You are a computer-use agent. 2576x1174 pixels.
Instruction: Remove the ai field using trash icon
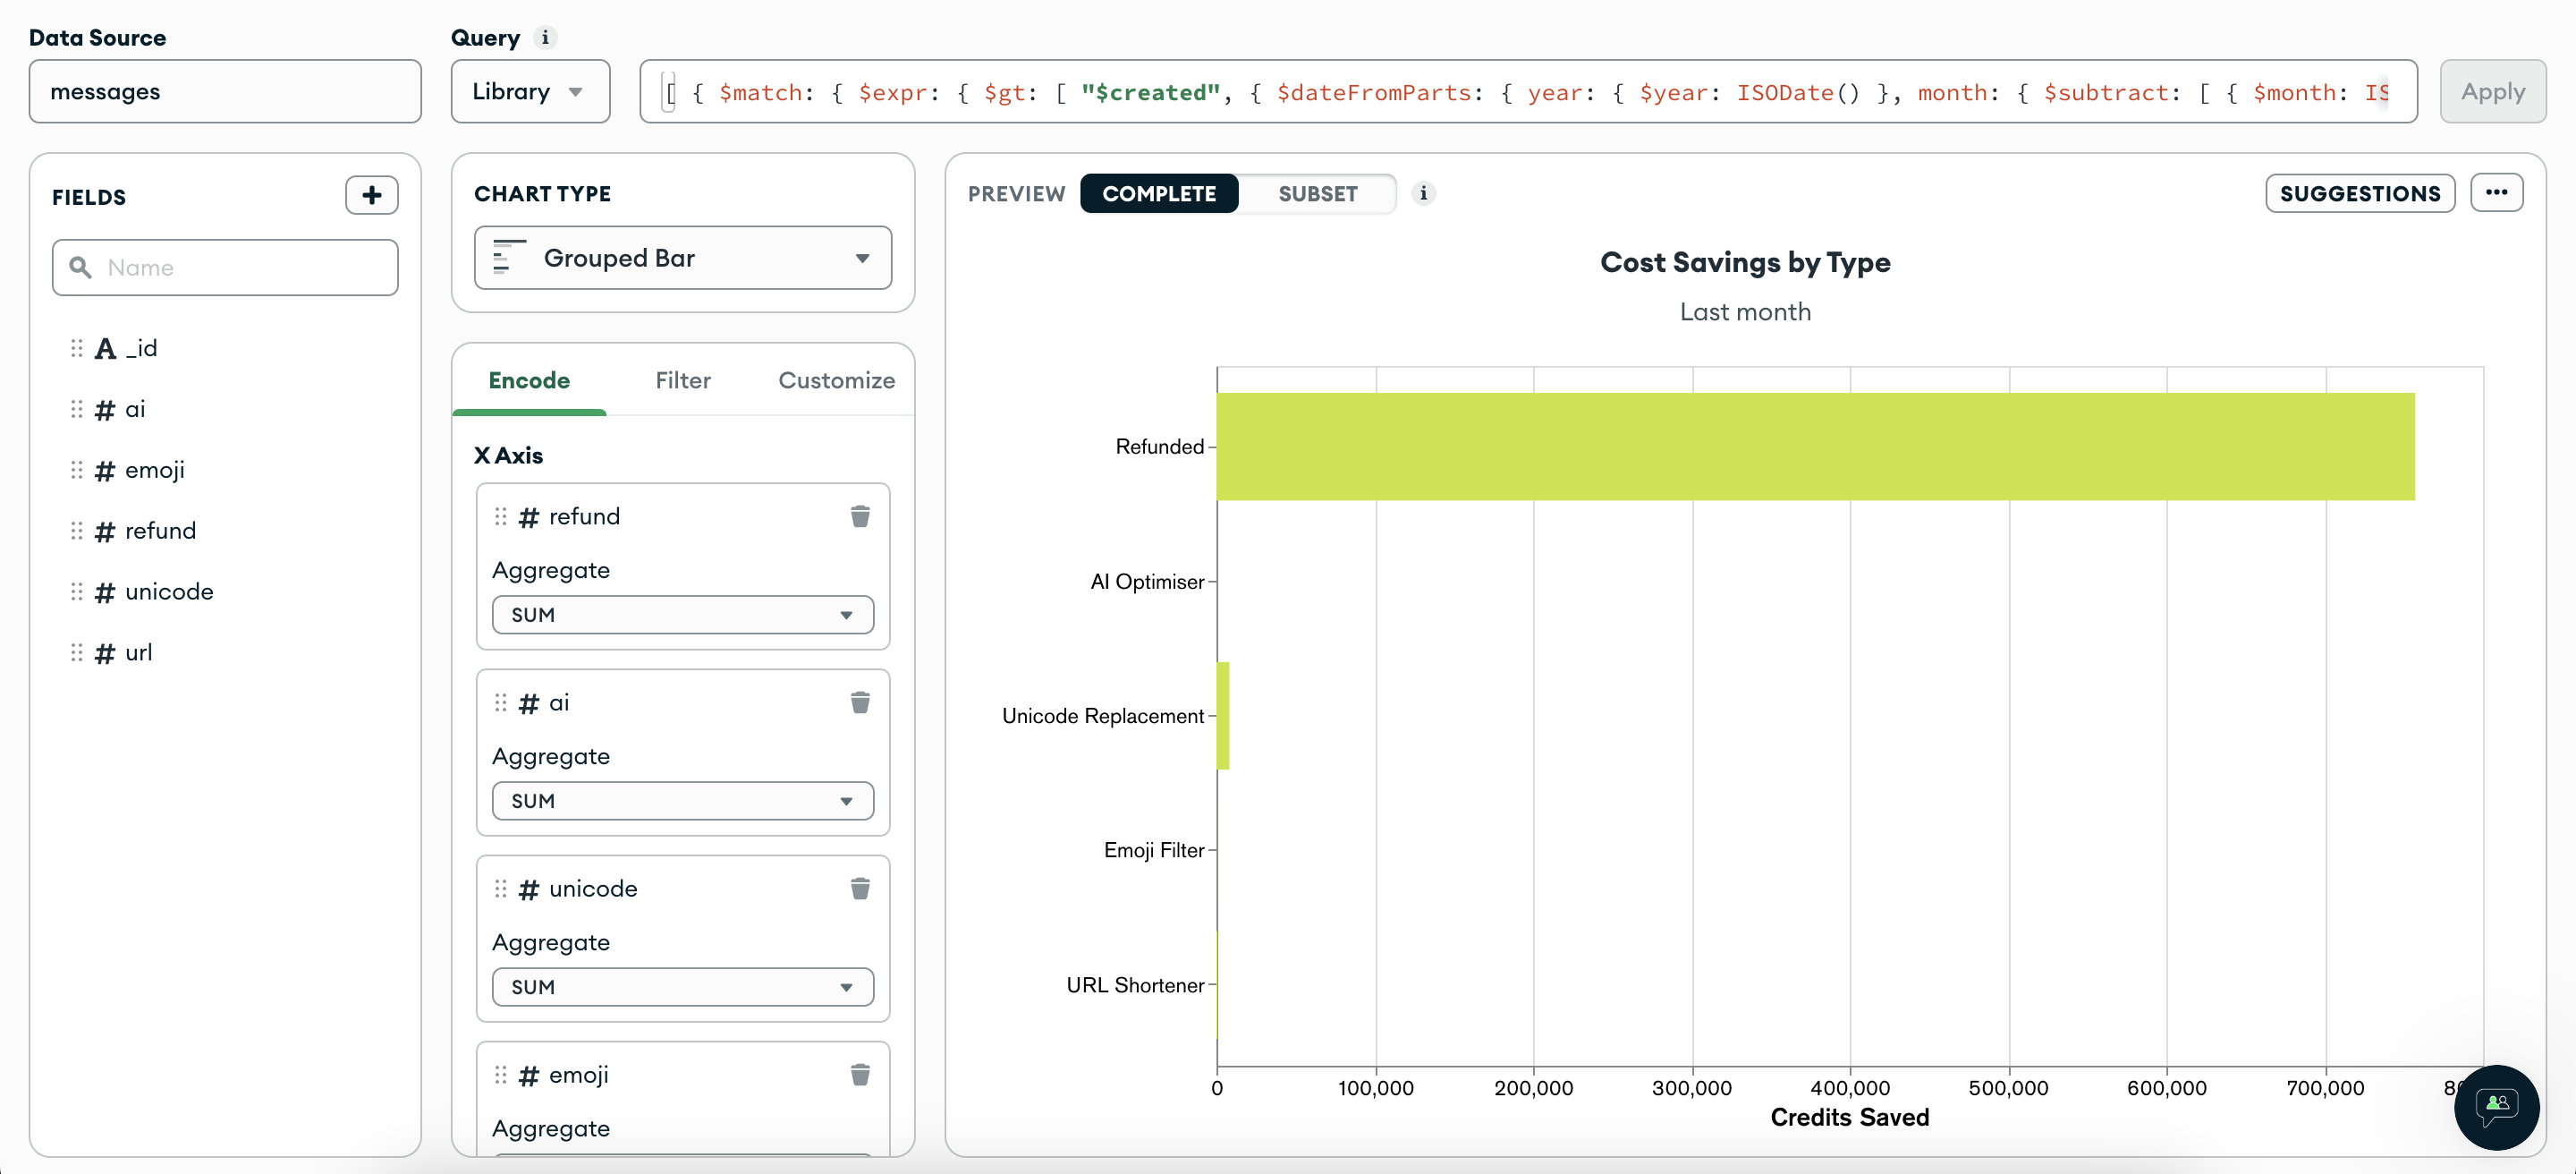[860, 703]
